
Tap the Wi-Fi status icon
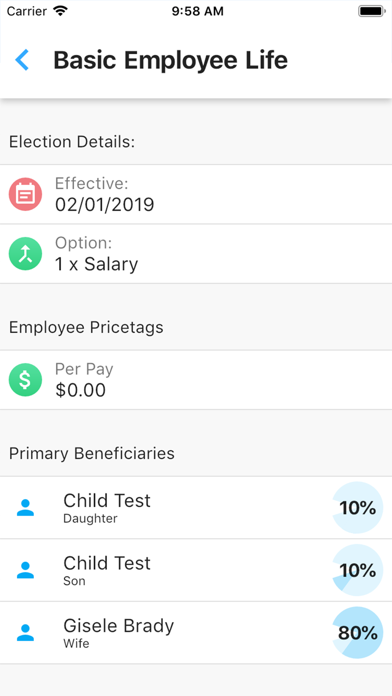(x=60, y=11)
